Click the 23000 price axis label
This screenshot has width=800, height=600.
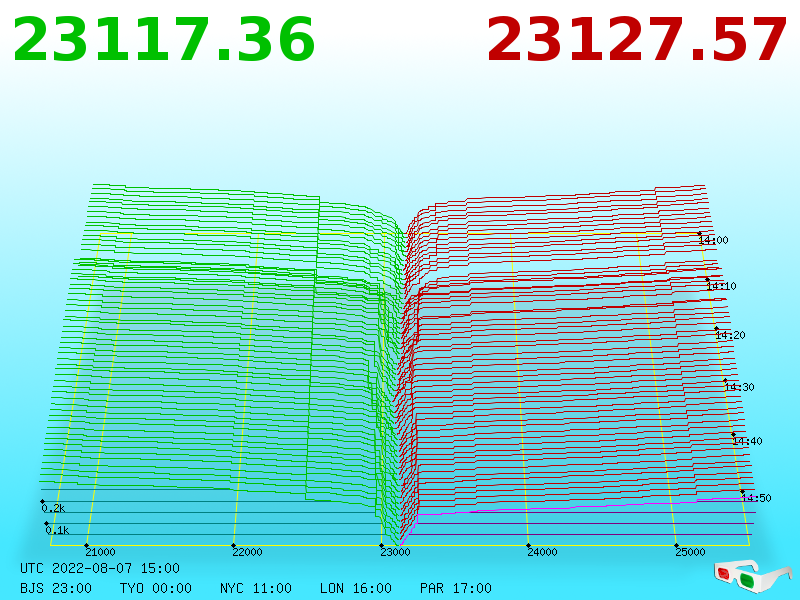pos(395,552)
